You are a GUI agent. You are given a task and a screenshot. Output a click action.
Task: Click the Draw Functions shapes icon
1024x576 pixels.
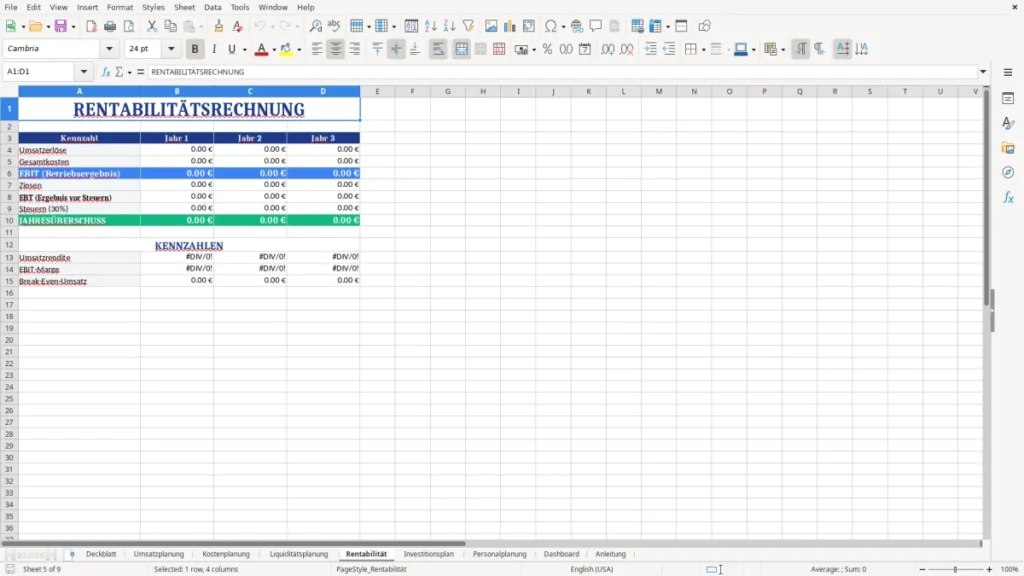coord(704,26)
